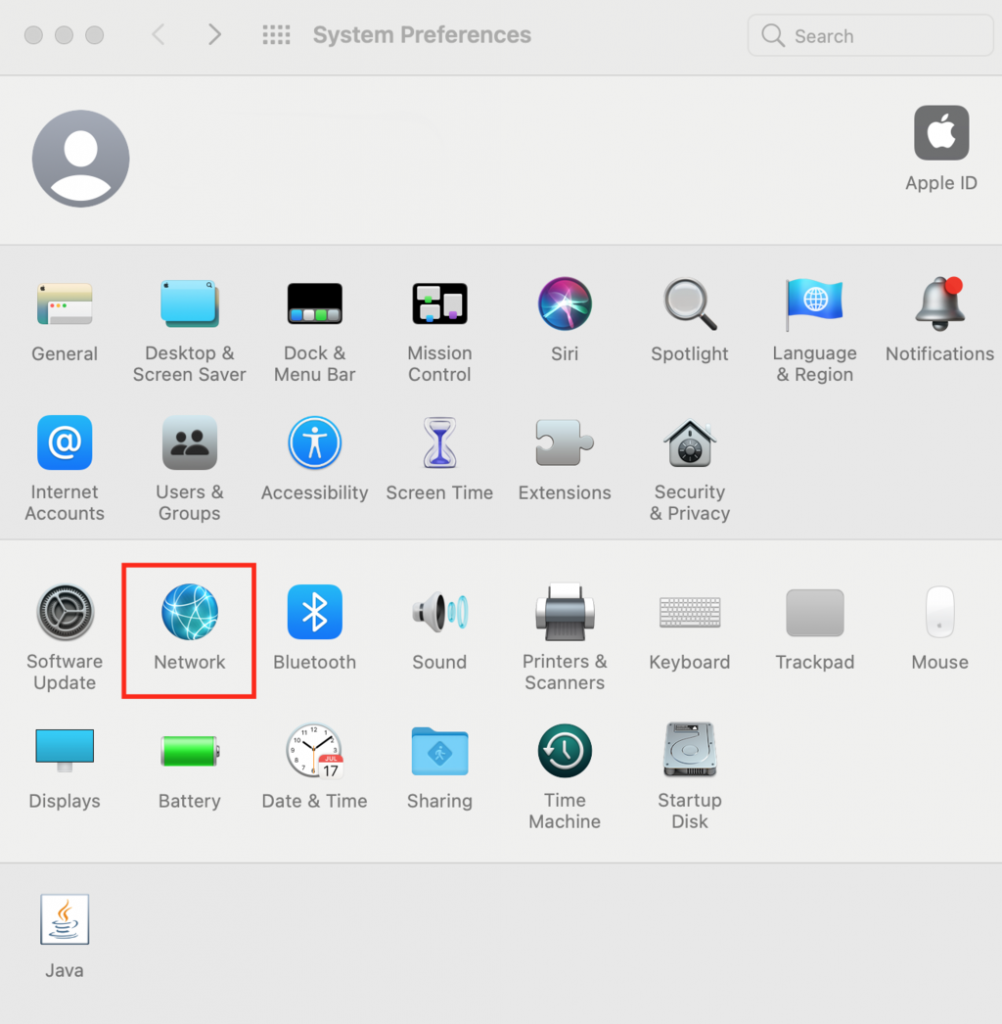
Task: Open Users & Groups settings
Action: pos(189,442)
